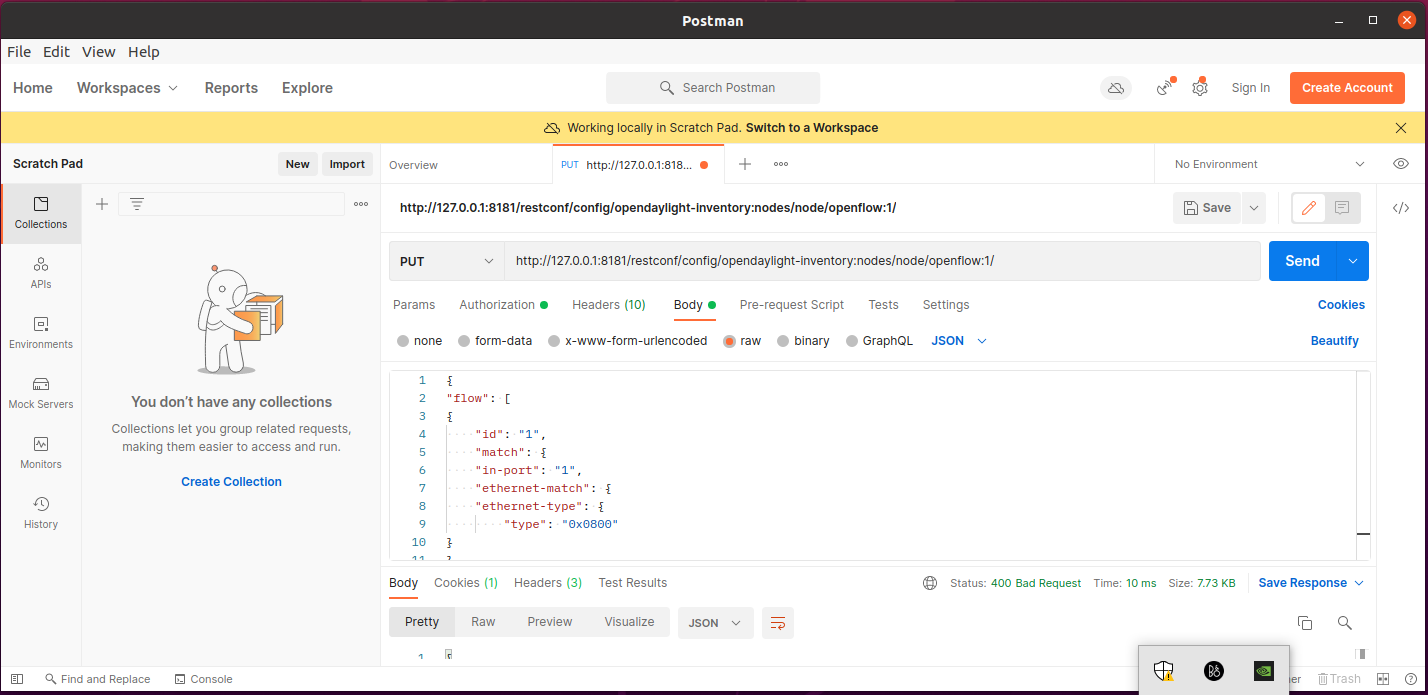Screen dimensions: 1428x695
Task: Click the Send button
Action: (1302, 261)
